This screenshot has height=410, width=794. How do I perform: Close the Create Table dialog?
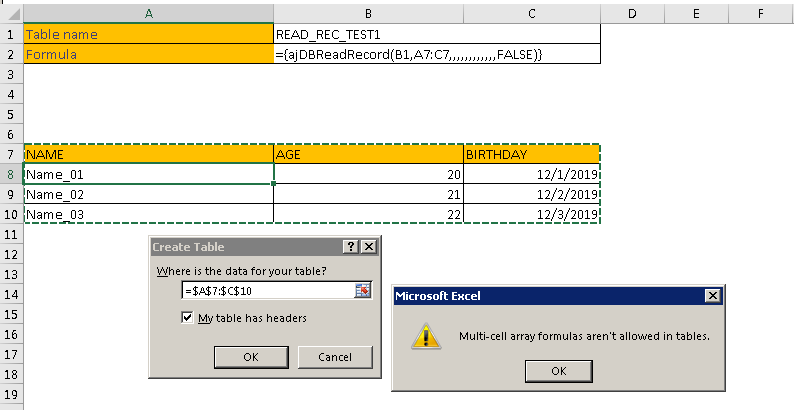(x=369, y=246)
